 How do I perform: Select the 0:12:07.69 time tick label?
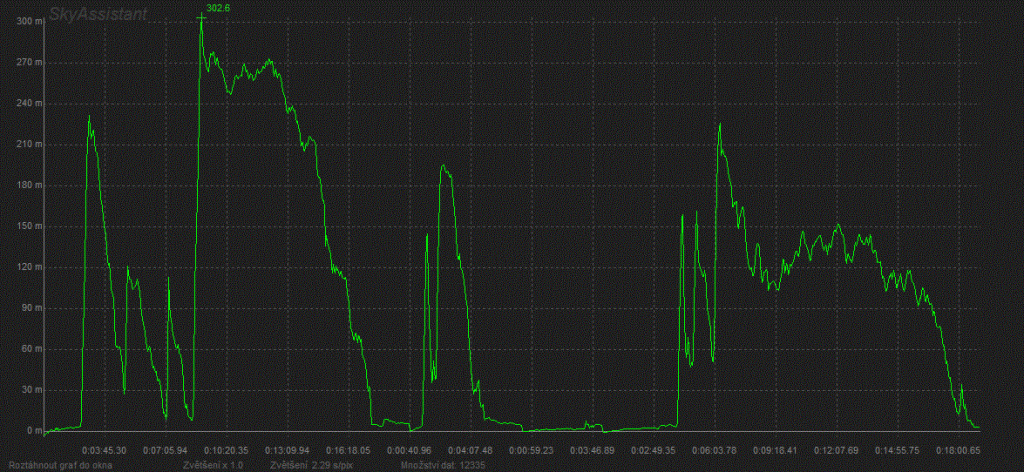(837, 450)
